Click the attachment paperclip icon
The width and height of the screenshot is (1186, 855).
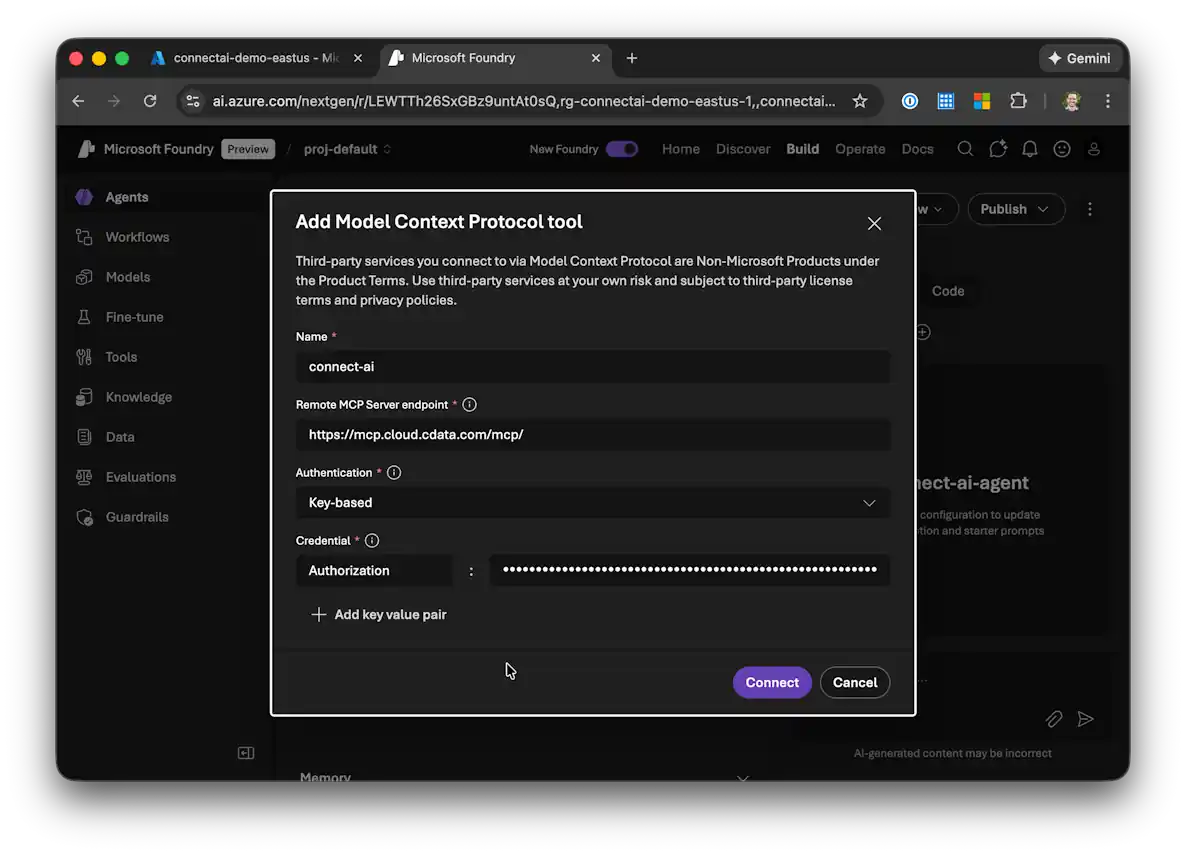pos(1054,719)
